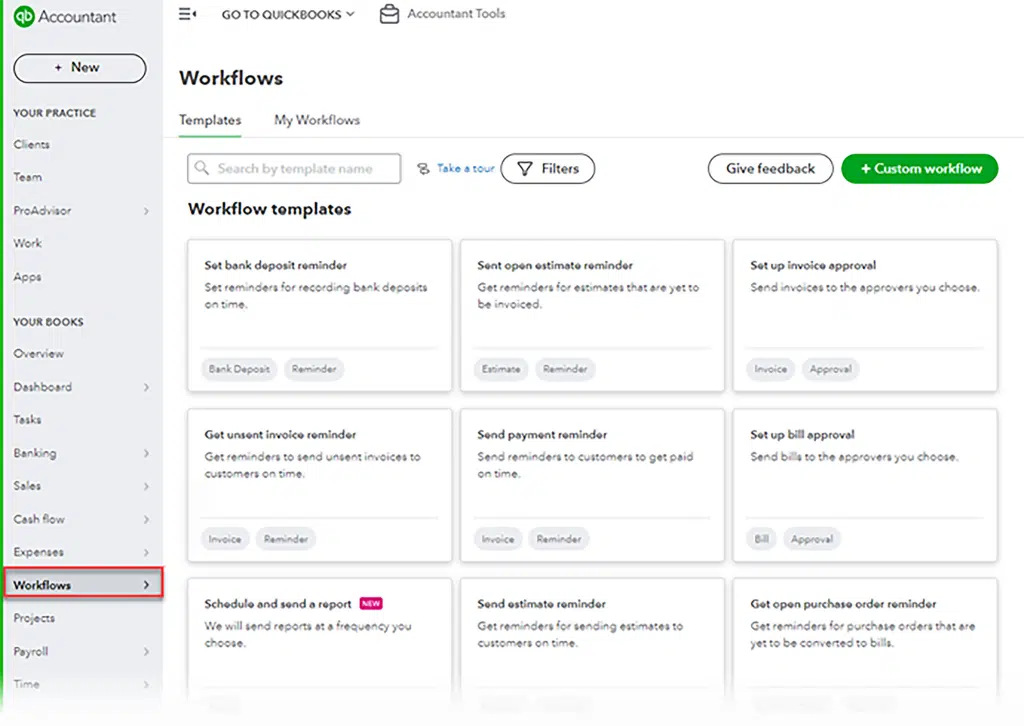This screenshot has height=726, width=1024.
Task: Click the NEW badge on Schedule report
Action: point(371,604)
